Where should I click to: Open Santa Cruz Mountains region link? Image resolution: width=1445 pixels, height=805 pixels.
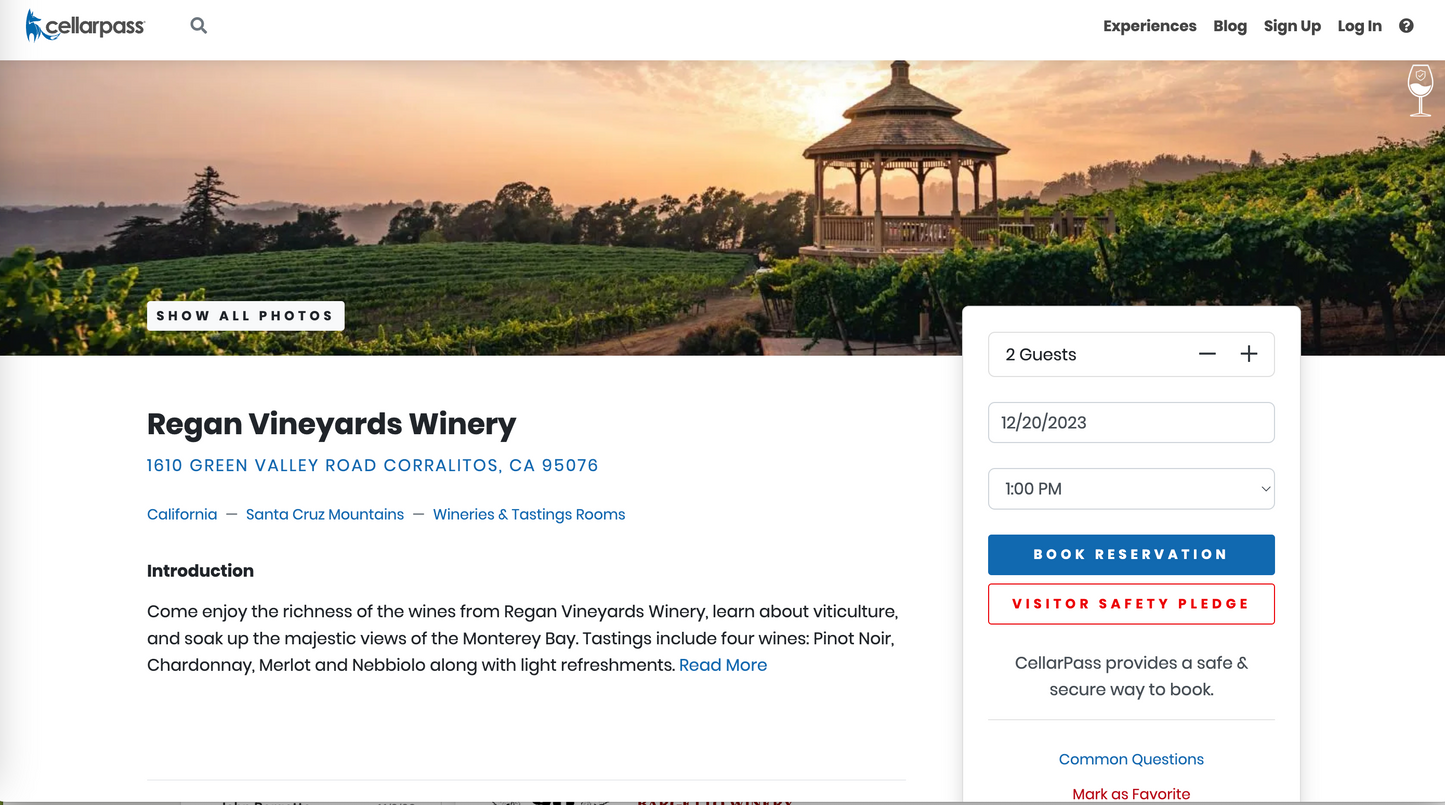[x=325, y=514]
